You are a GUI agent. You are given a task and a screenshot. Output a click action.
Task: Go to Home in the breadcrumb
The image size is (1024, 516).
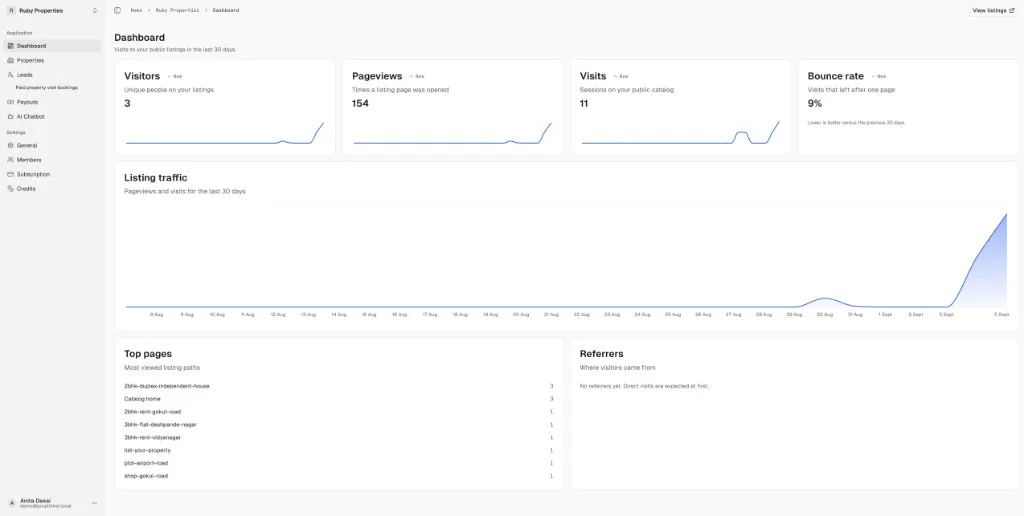pos(136,10)
